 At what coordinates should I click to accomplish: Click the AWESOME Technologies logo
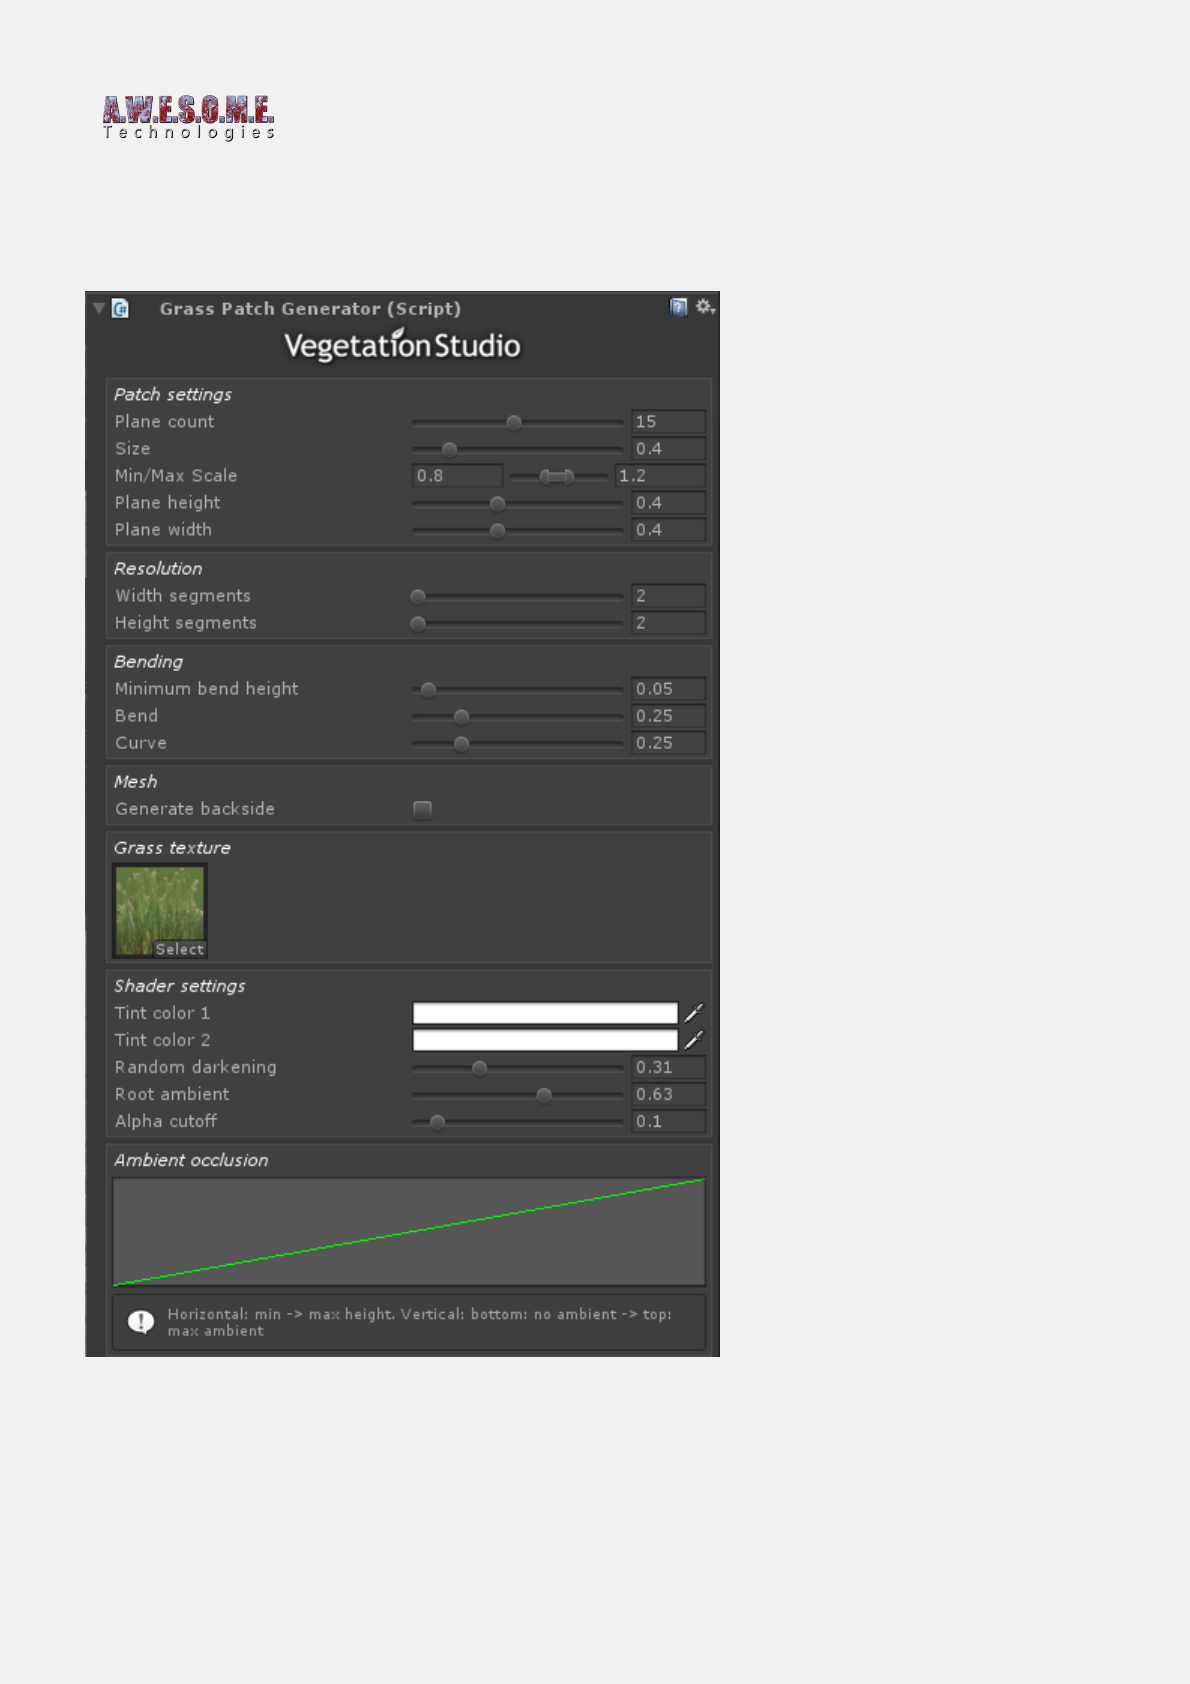pos(188,117)
